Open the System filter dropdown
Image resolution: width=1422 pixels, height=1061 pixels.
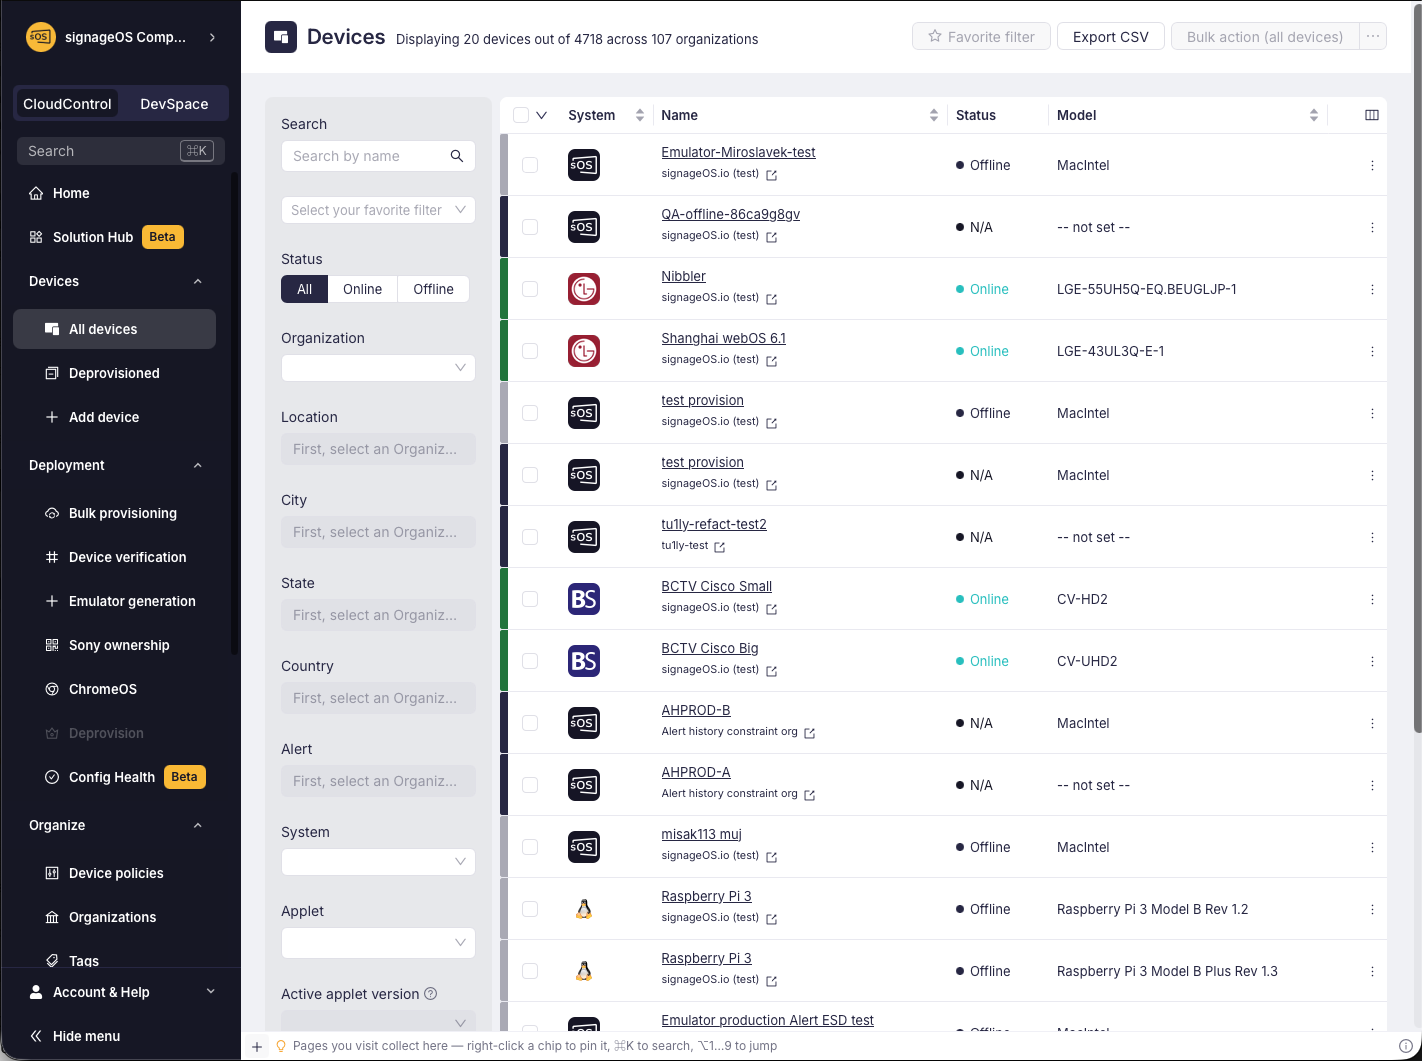378,861
